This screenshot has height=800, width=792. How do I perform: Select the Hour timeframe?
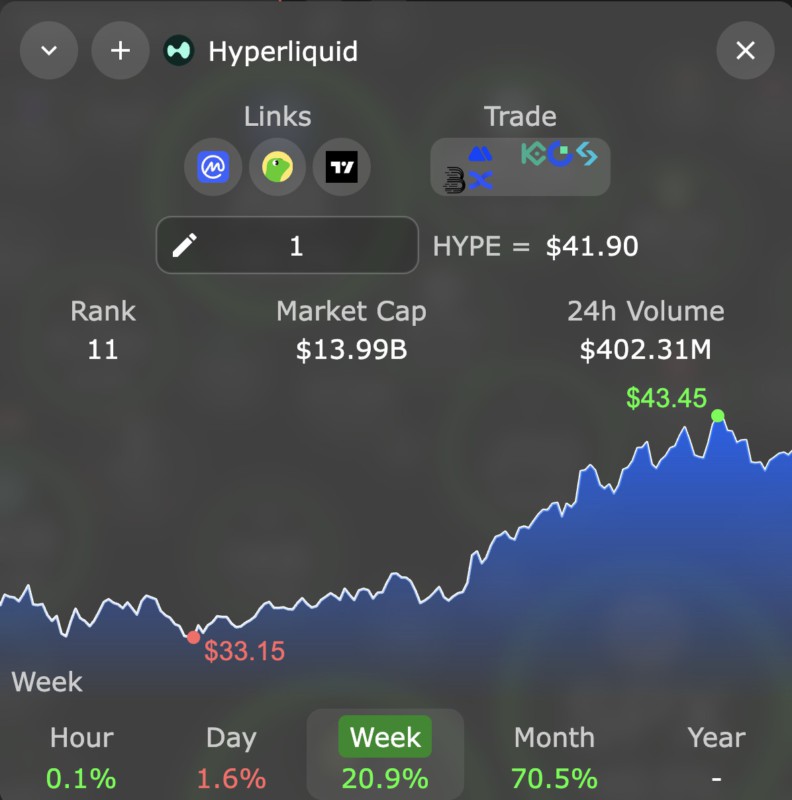click(x=82, y=756)
